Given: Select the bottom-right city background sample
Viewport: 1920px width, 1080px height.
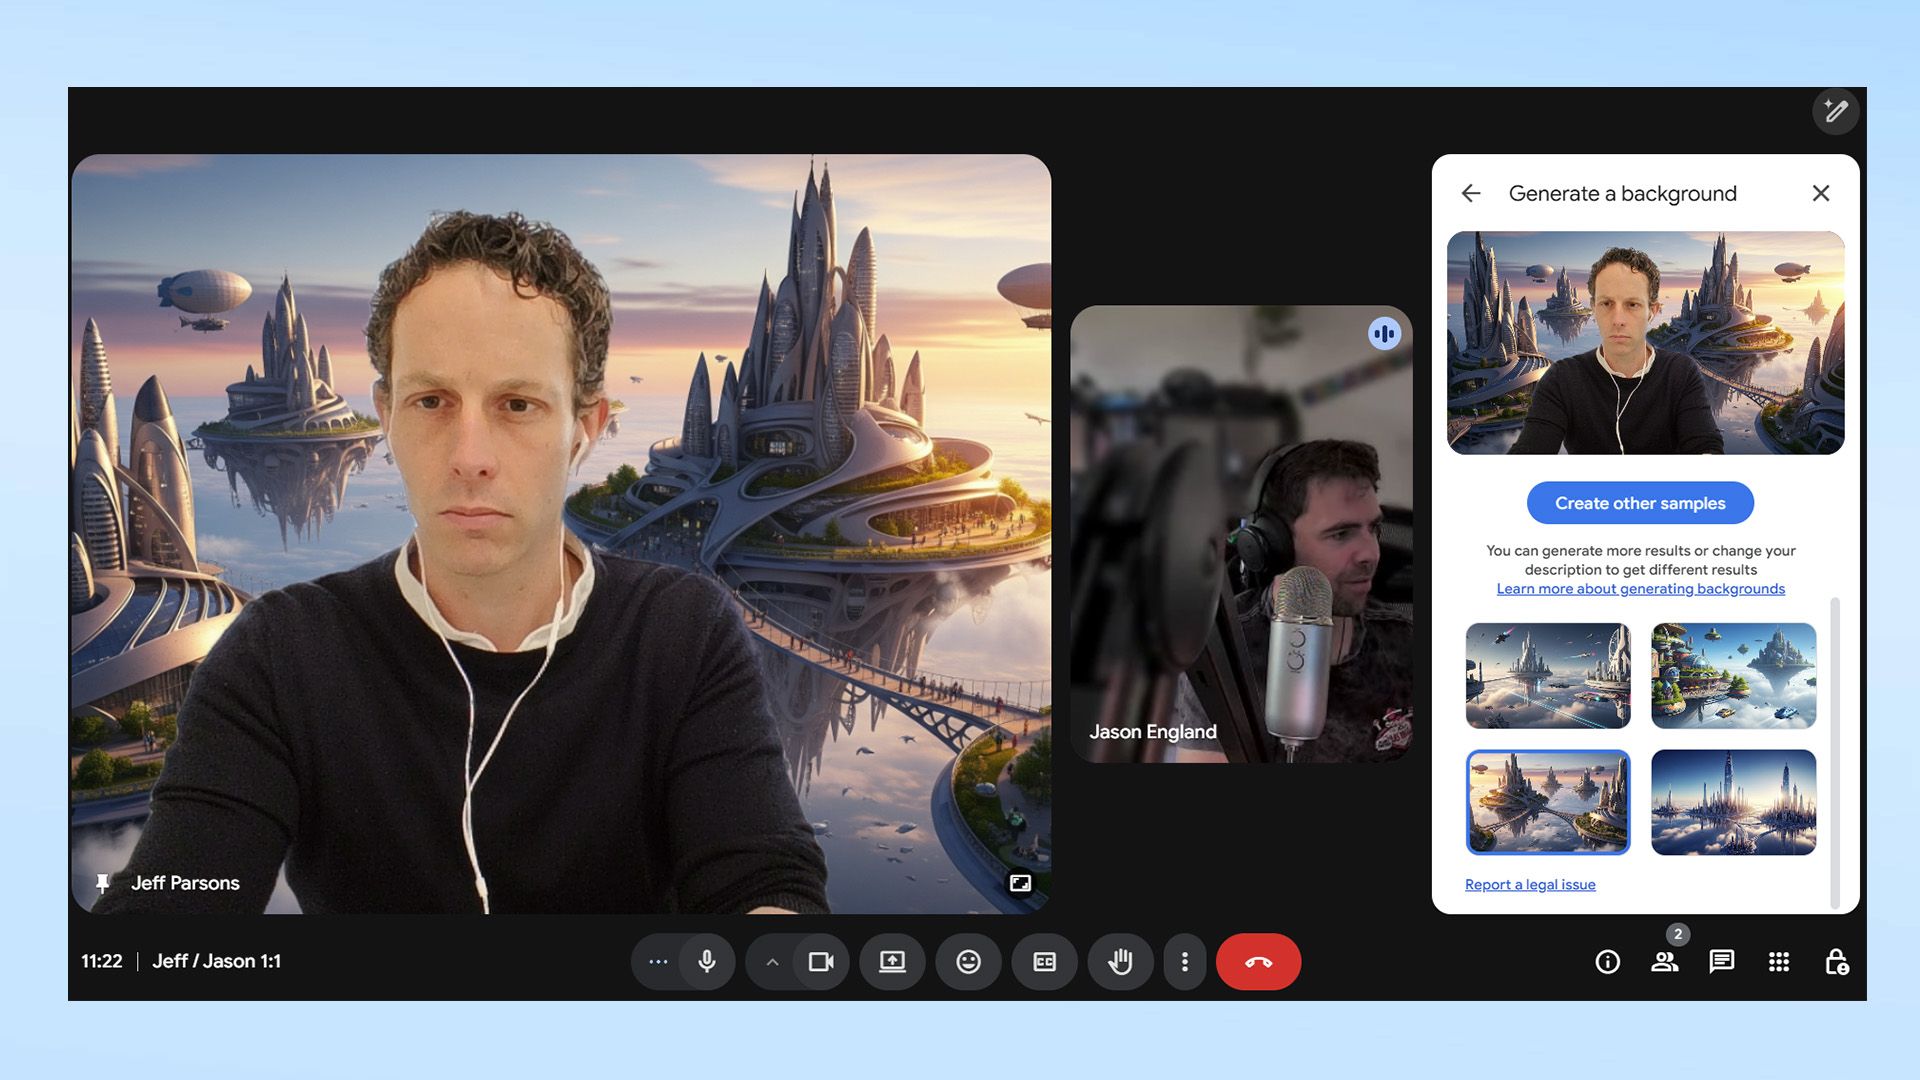Looking at the screenshot, I should (1734, 803).
